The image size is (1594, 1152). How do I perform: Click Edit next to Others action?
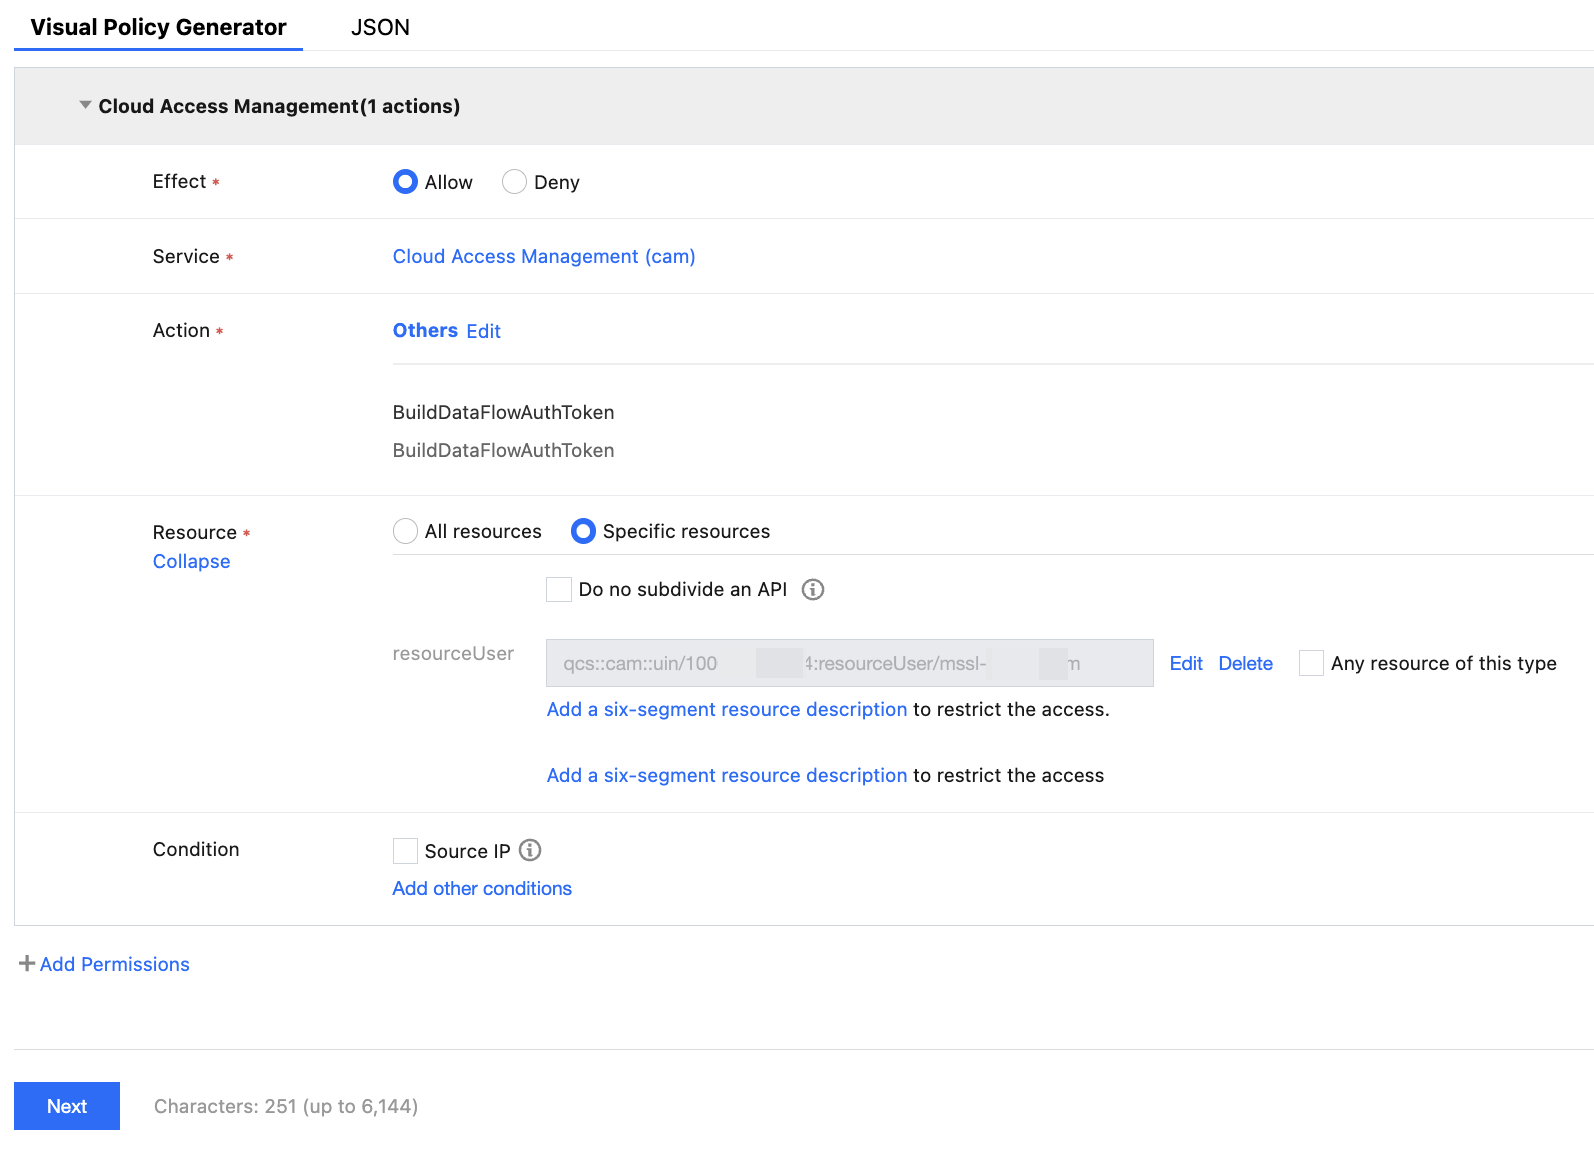point(483,331)
